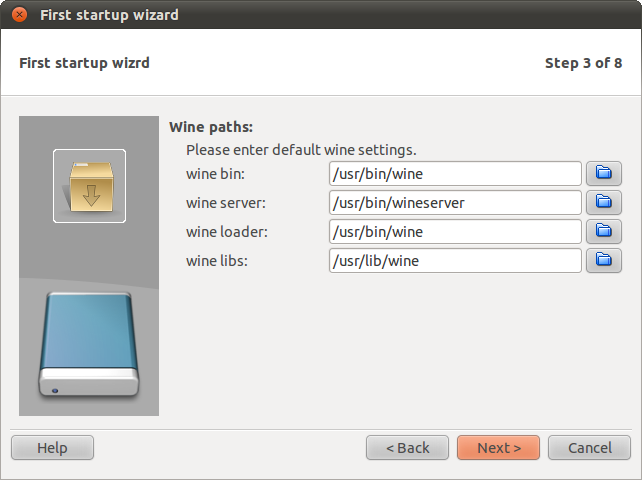Click the 'Step 3 of 8' label

click(583, 63)
